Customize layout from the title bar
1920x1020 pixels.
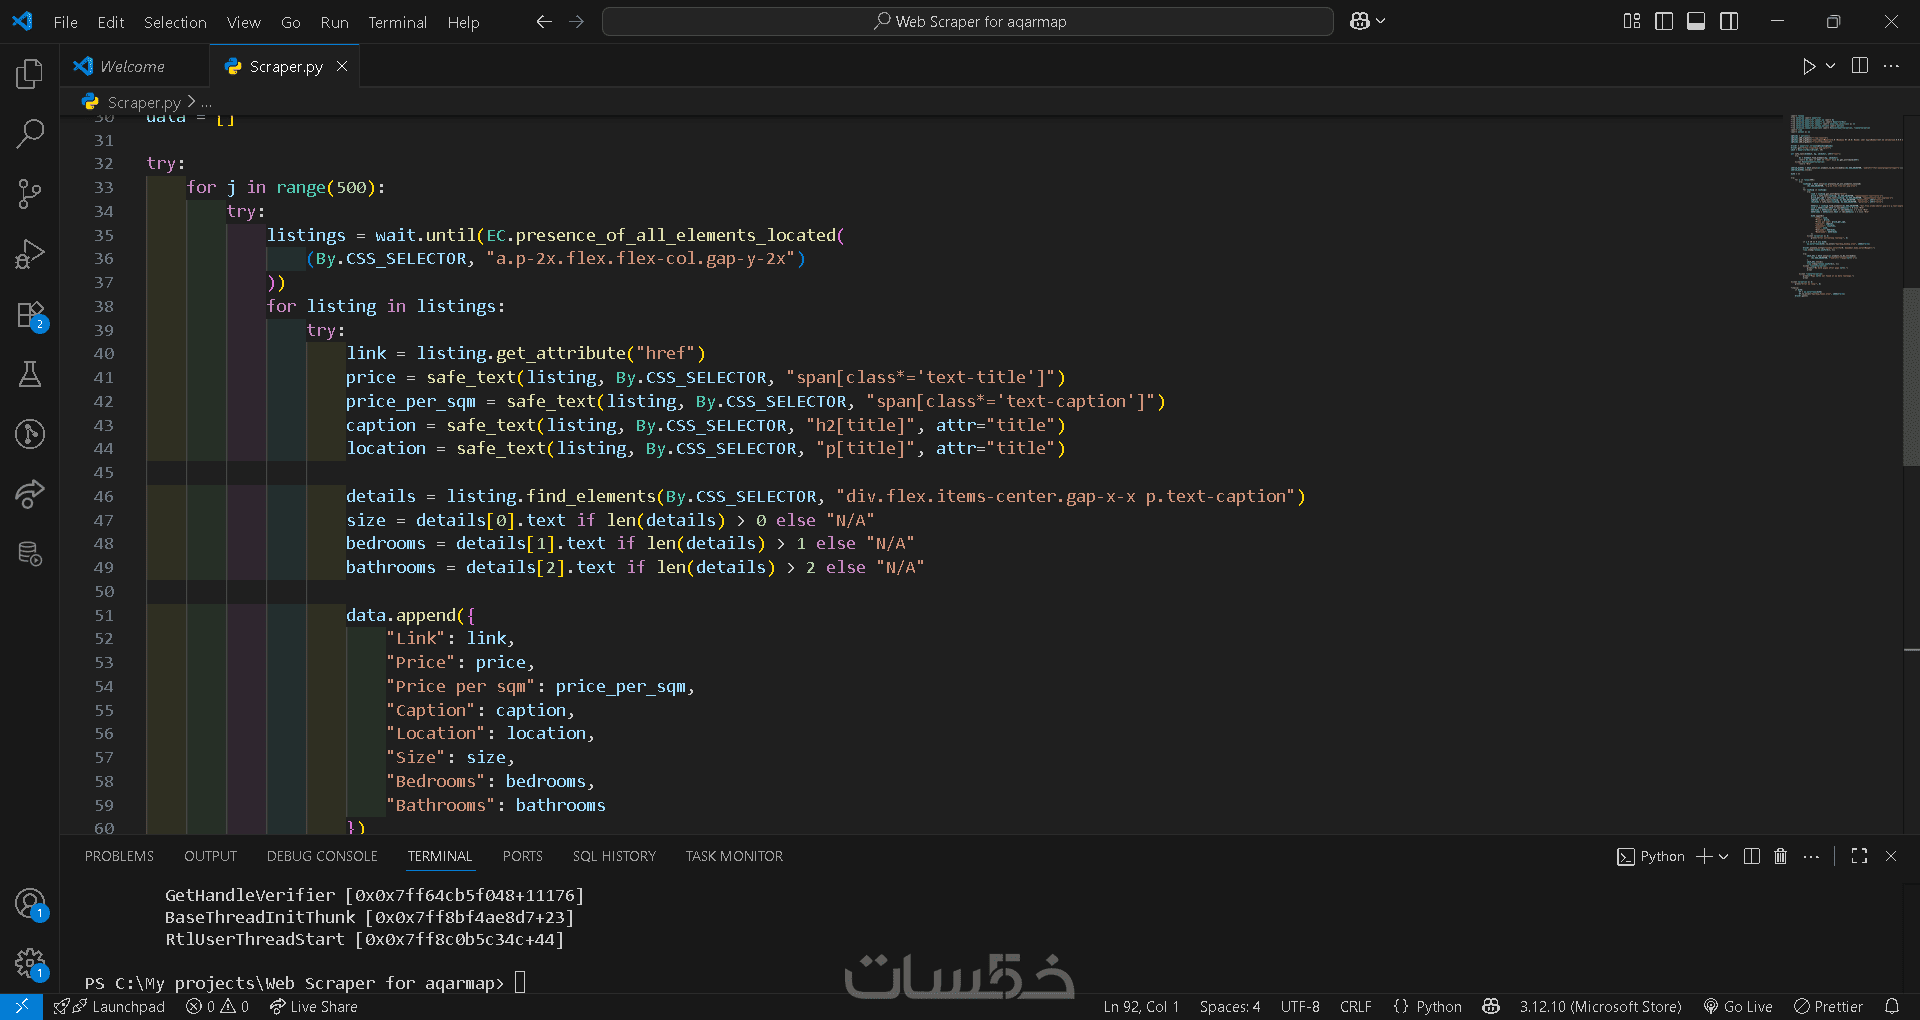click(1632, 21)
